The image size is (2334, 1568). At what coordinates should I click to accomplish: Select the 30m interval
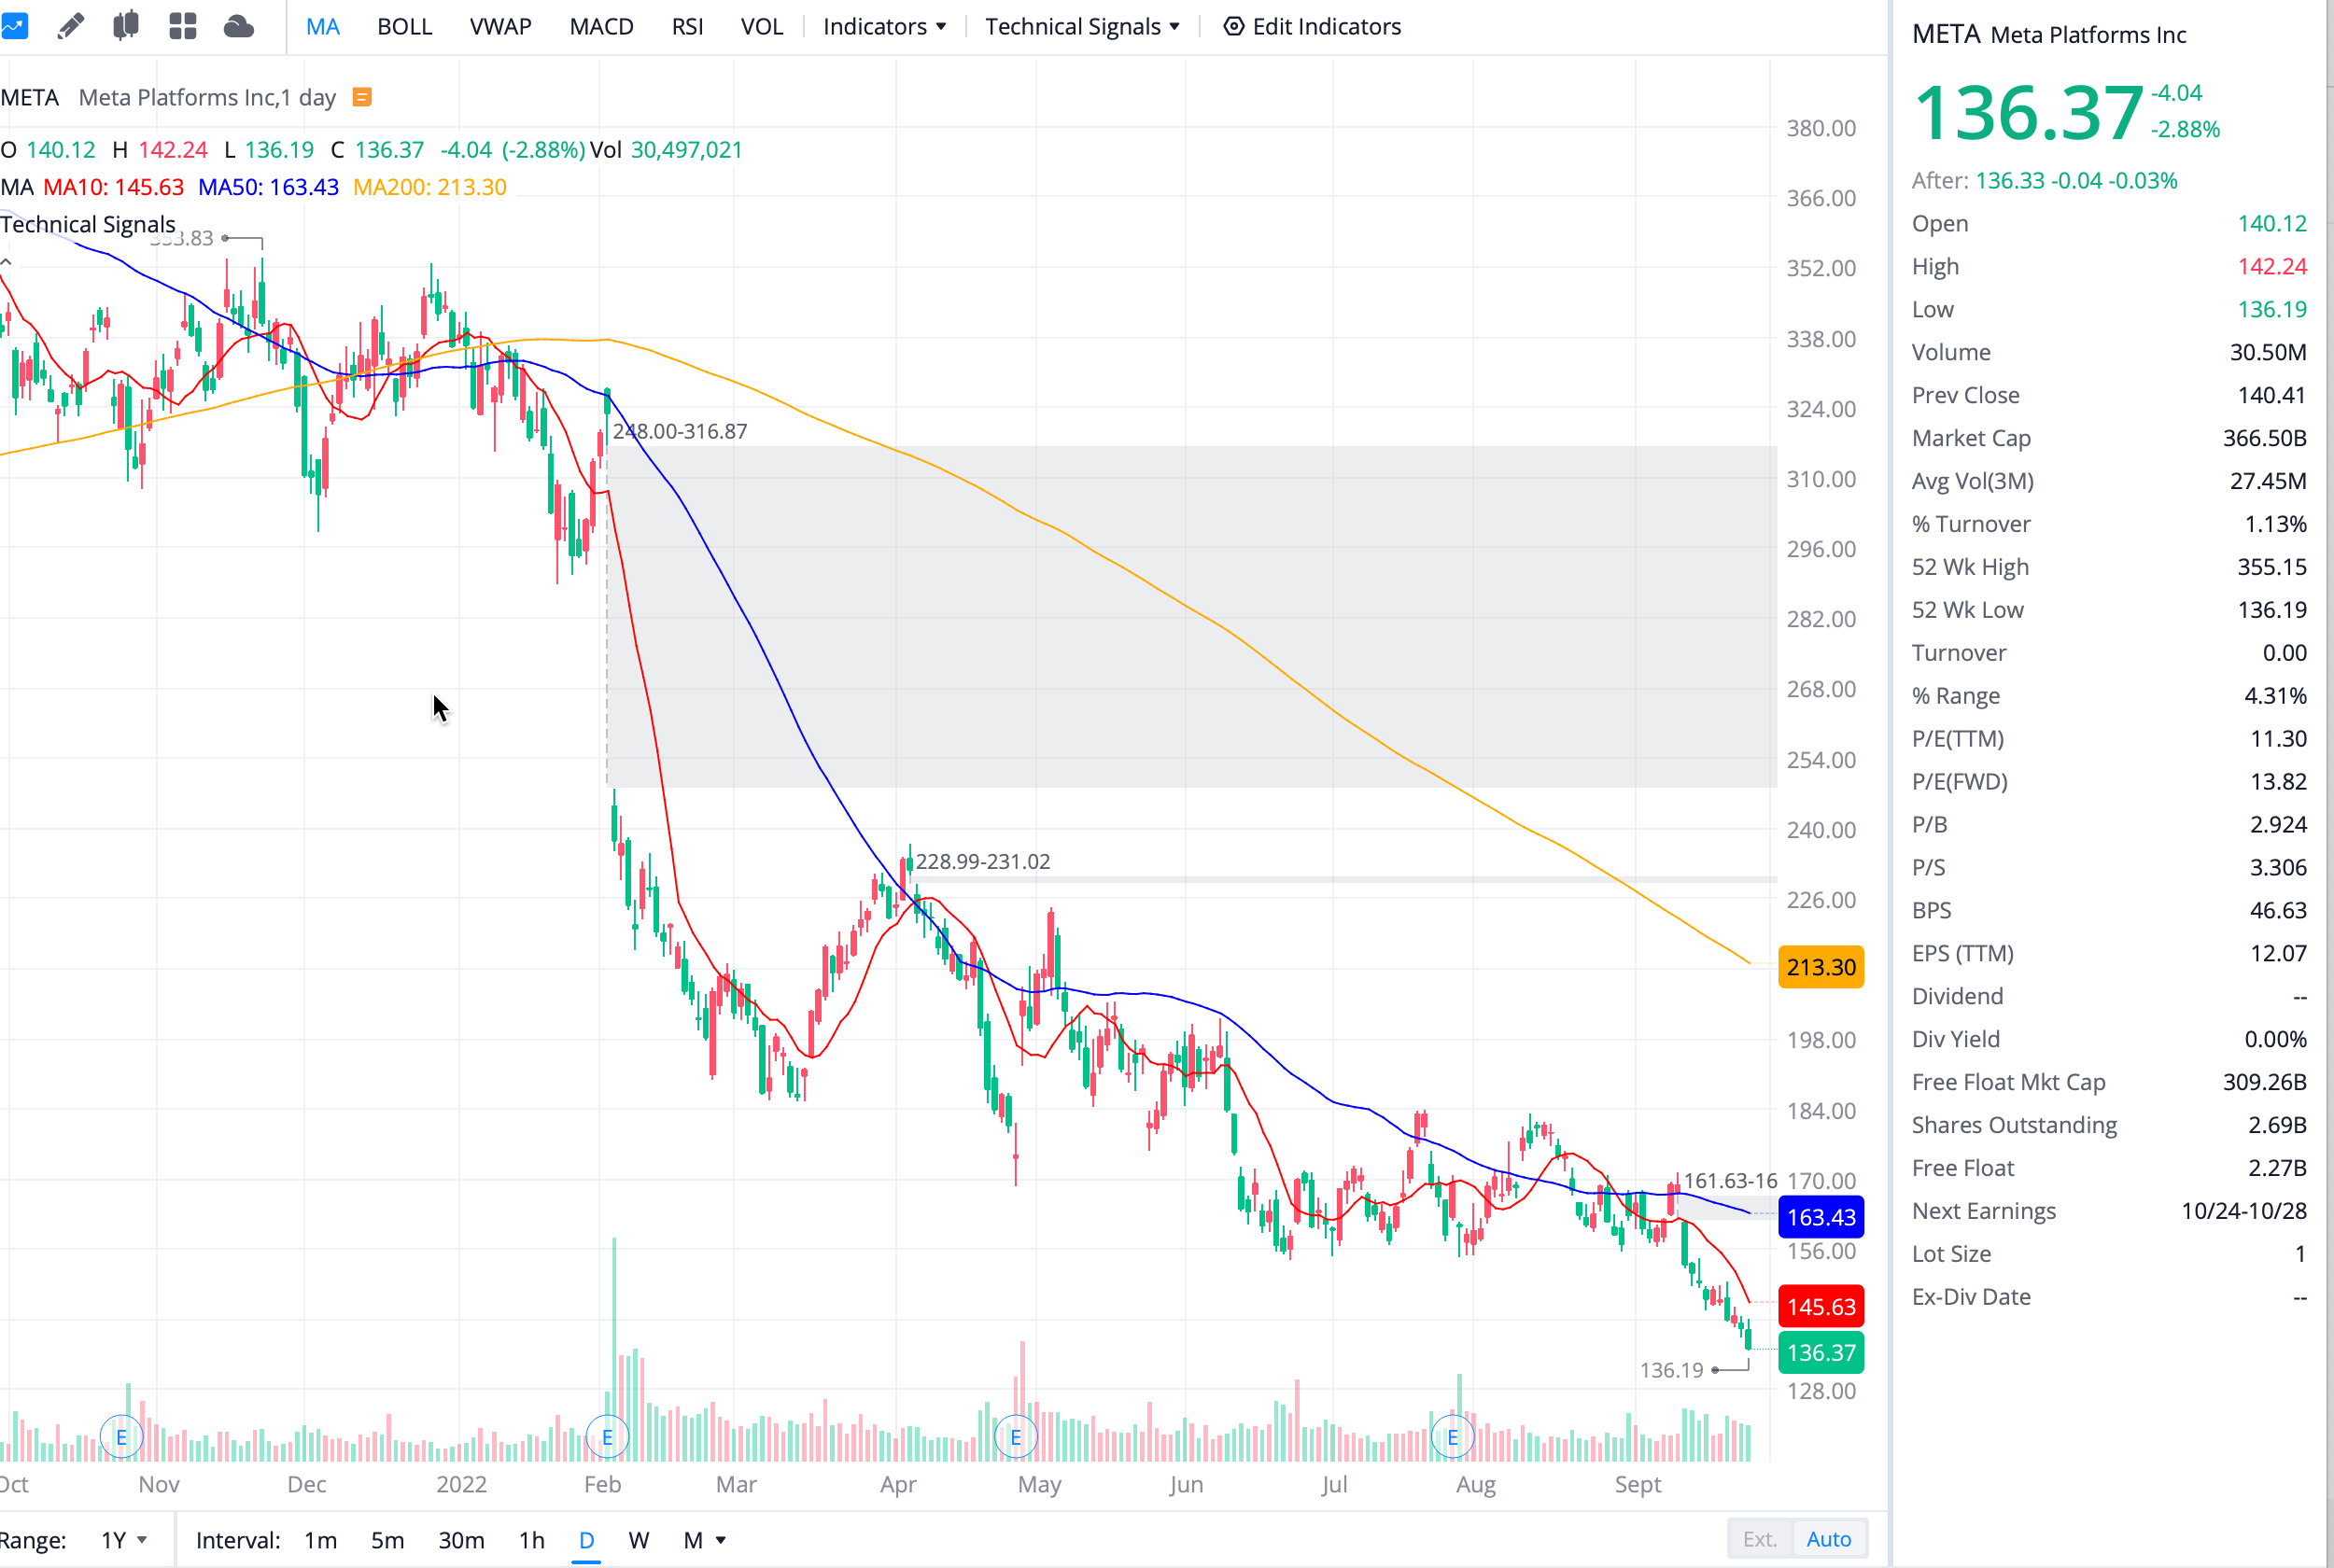461,1540
